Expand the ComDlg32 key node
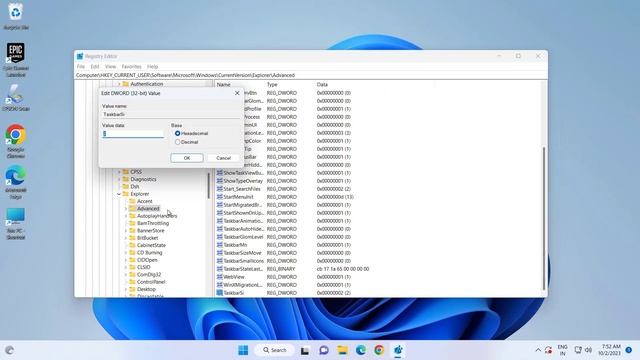640x360 pixels. coord(126,275)
